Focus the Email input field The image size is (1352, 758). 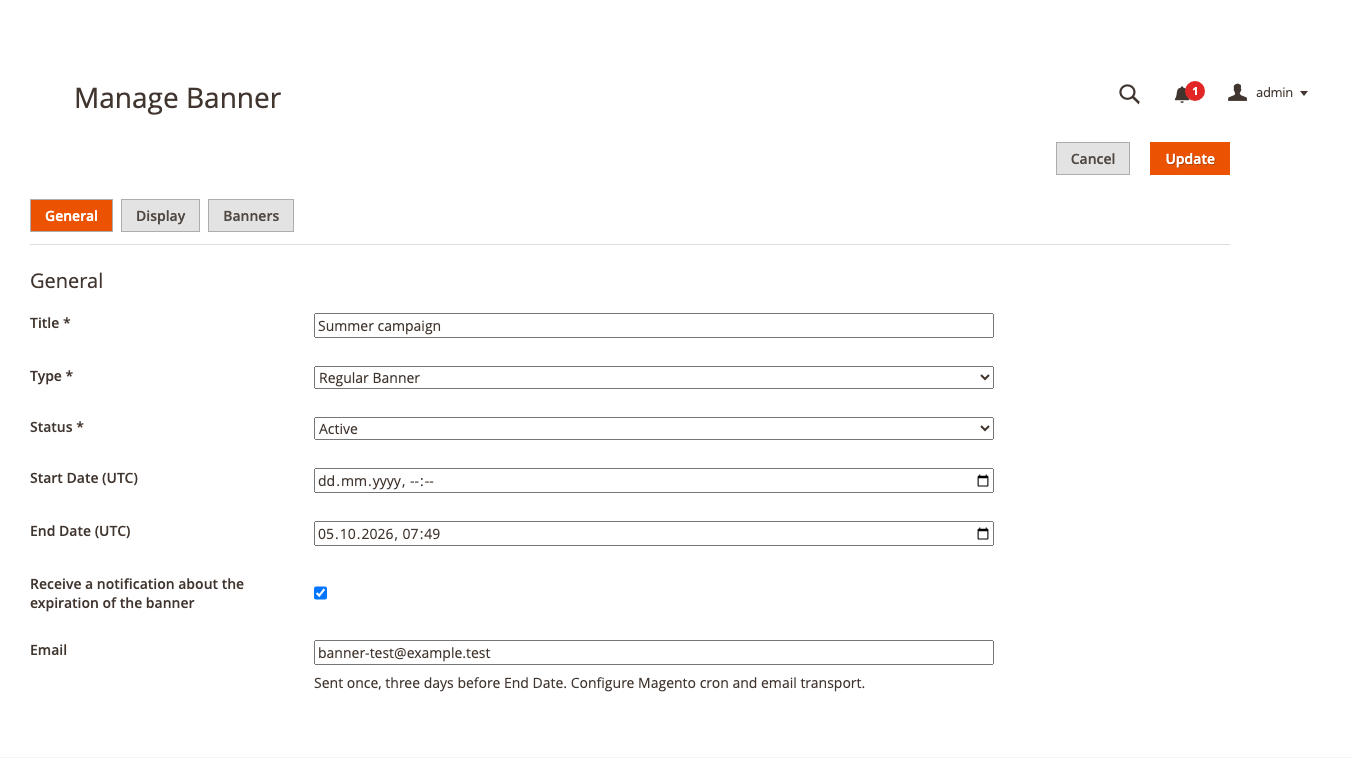click(654, 652)
